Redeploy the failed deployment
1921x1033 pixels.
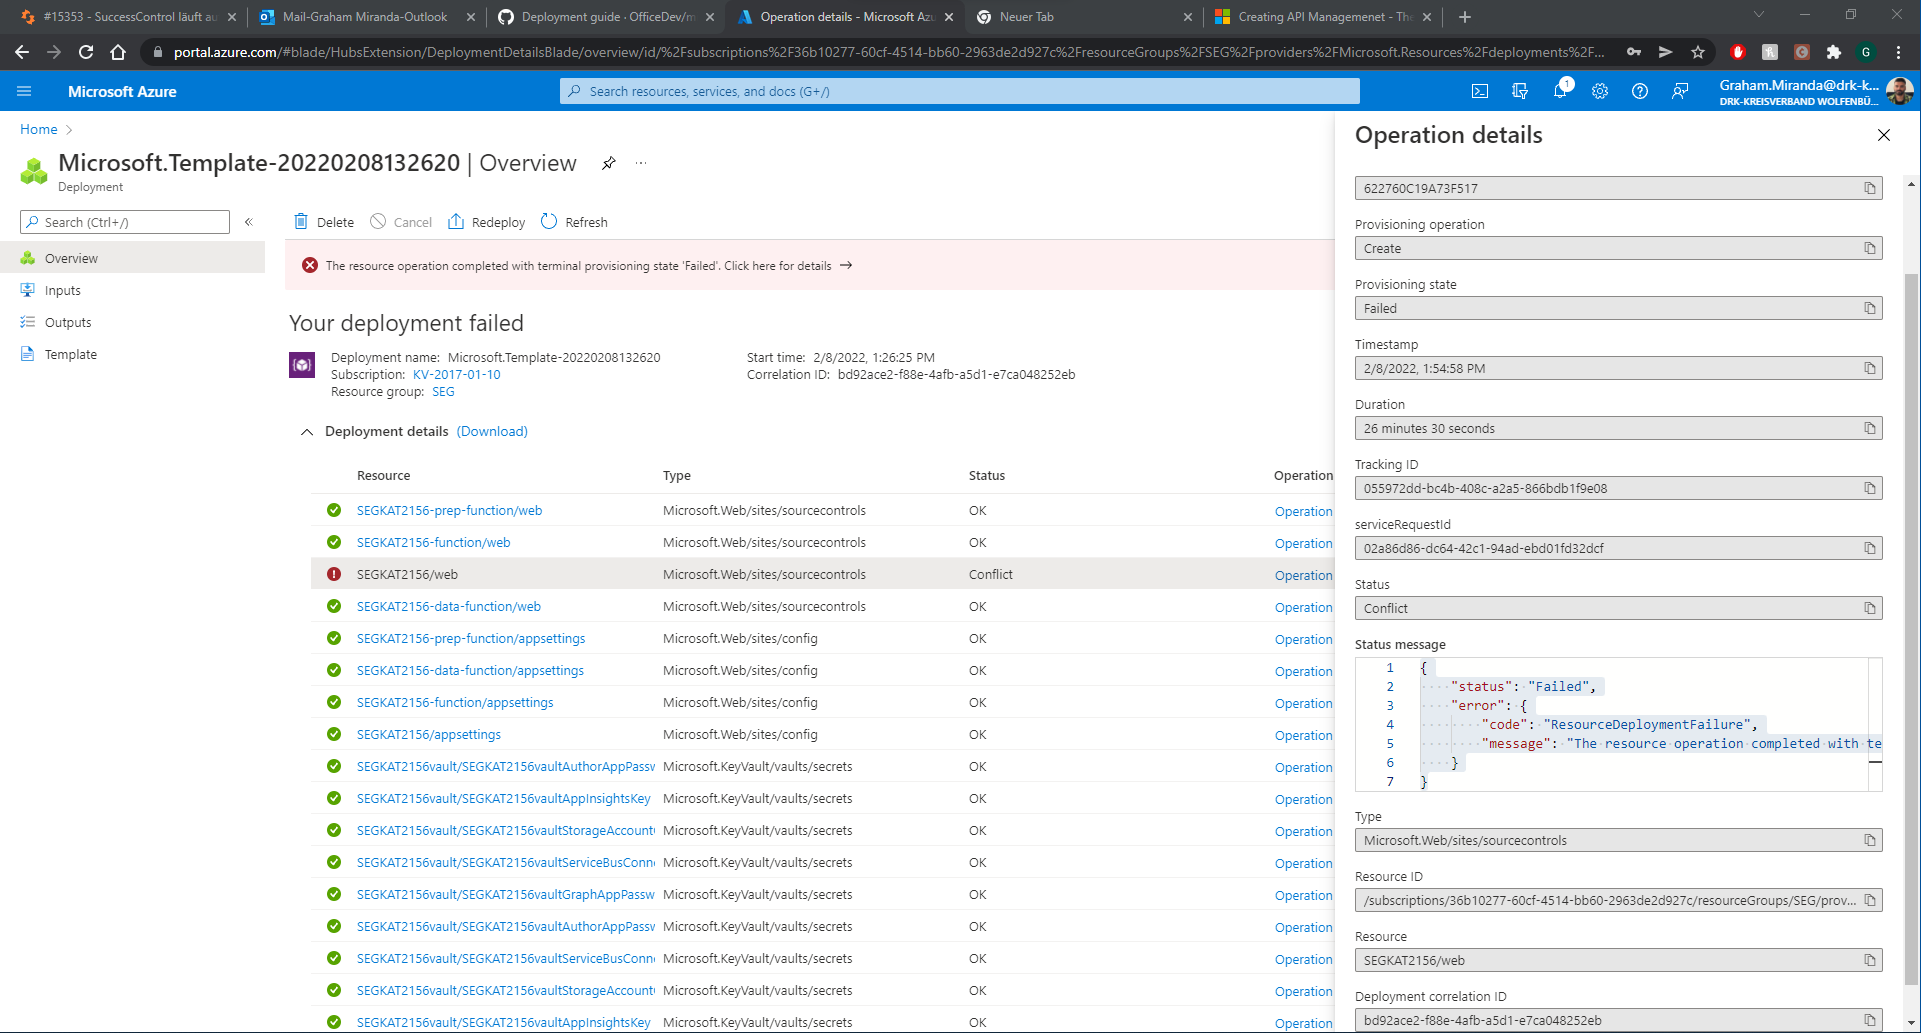click(486, 222)
